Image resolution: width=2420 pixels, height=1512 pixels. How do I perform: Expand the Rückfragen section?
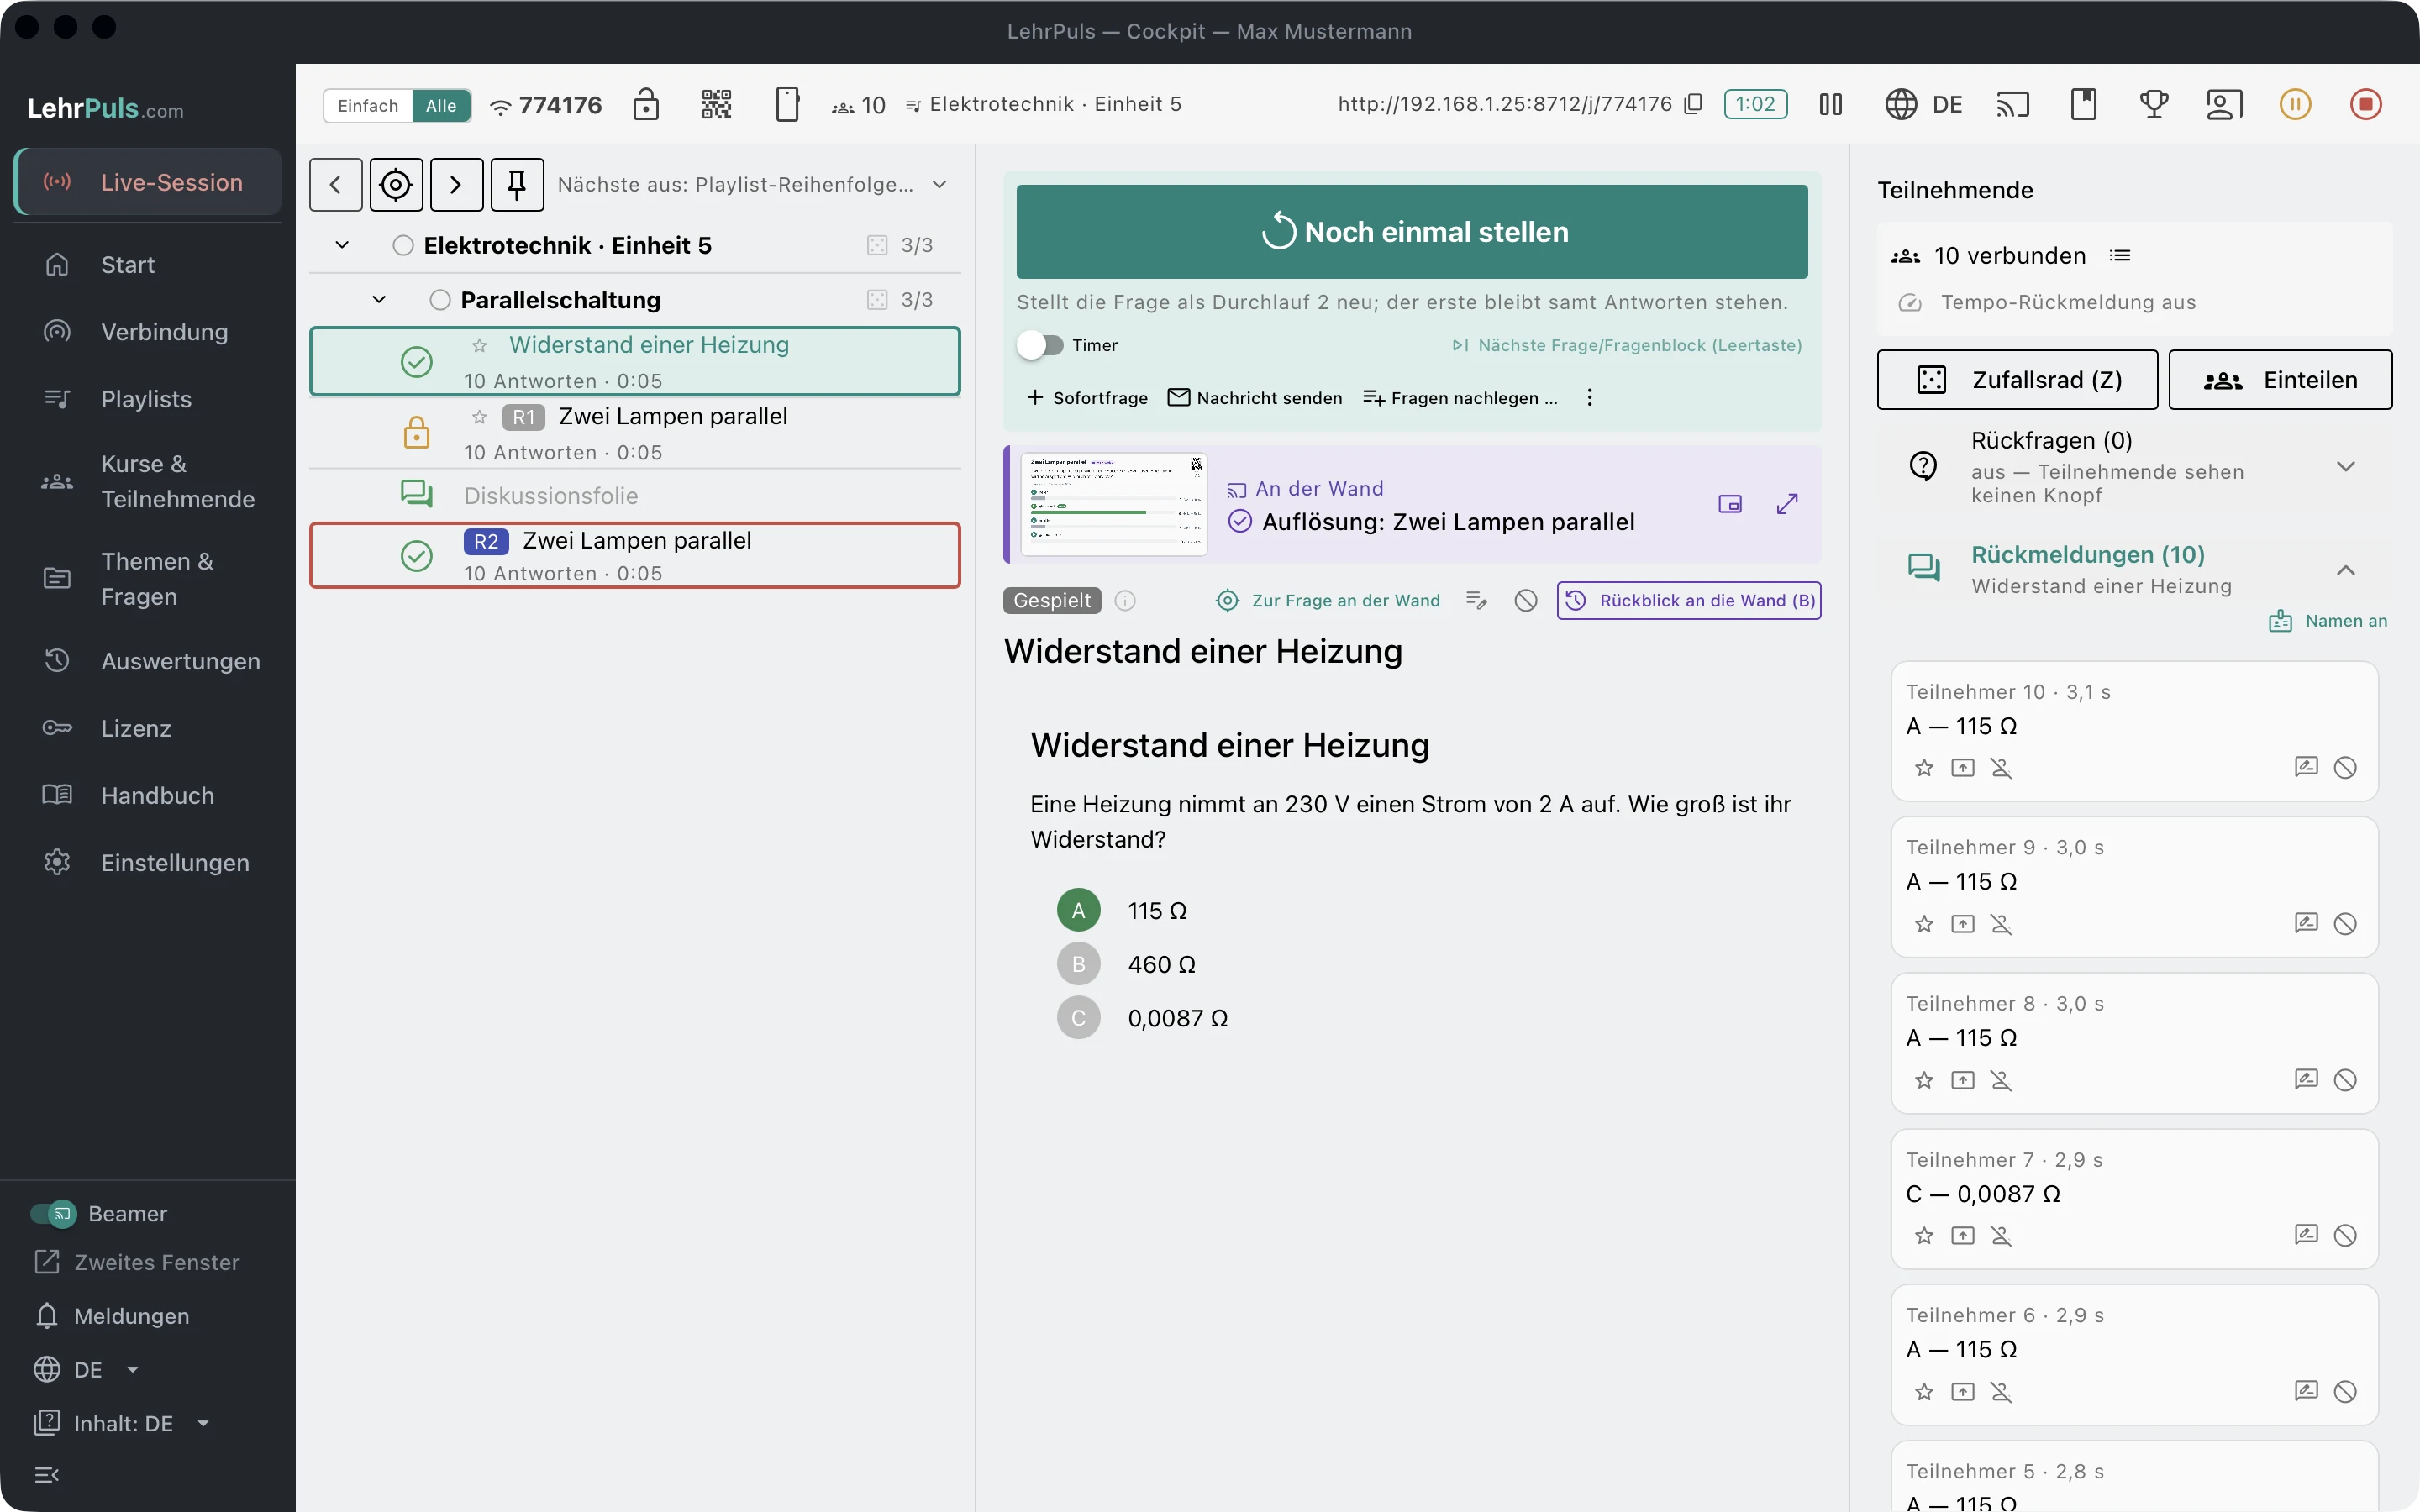tap(2345, 467)
